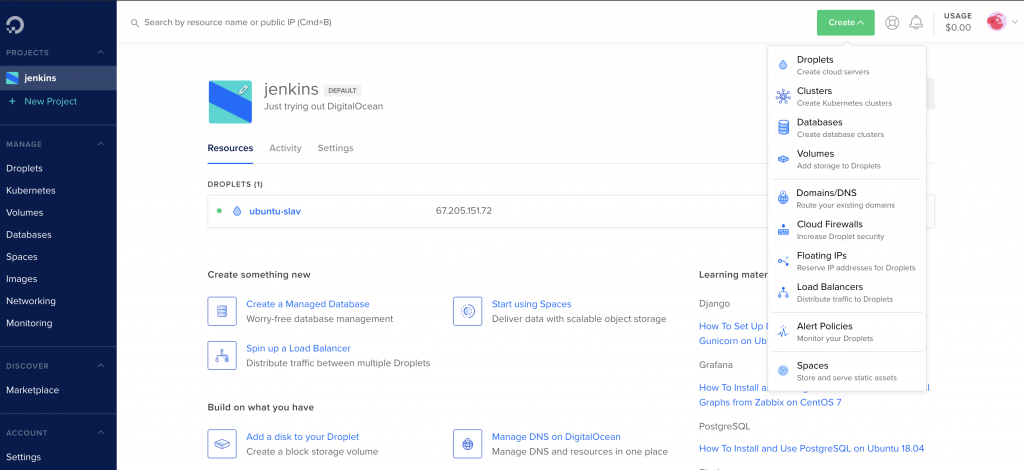Click the Manage DNS globe tile icon
Screen dimensions: 1024x470
pos(468,444)
